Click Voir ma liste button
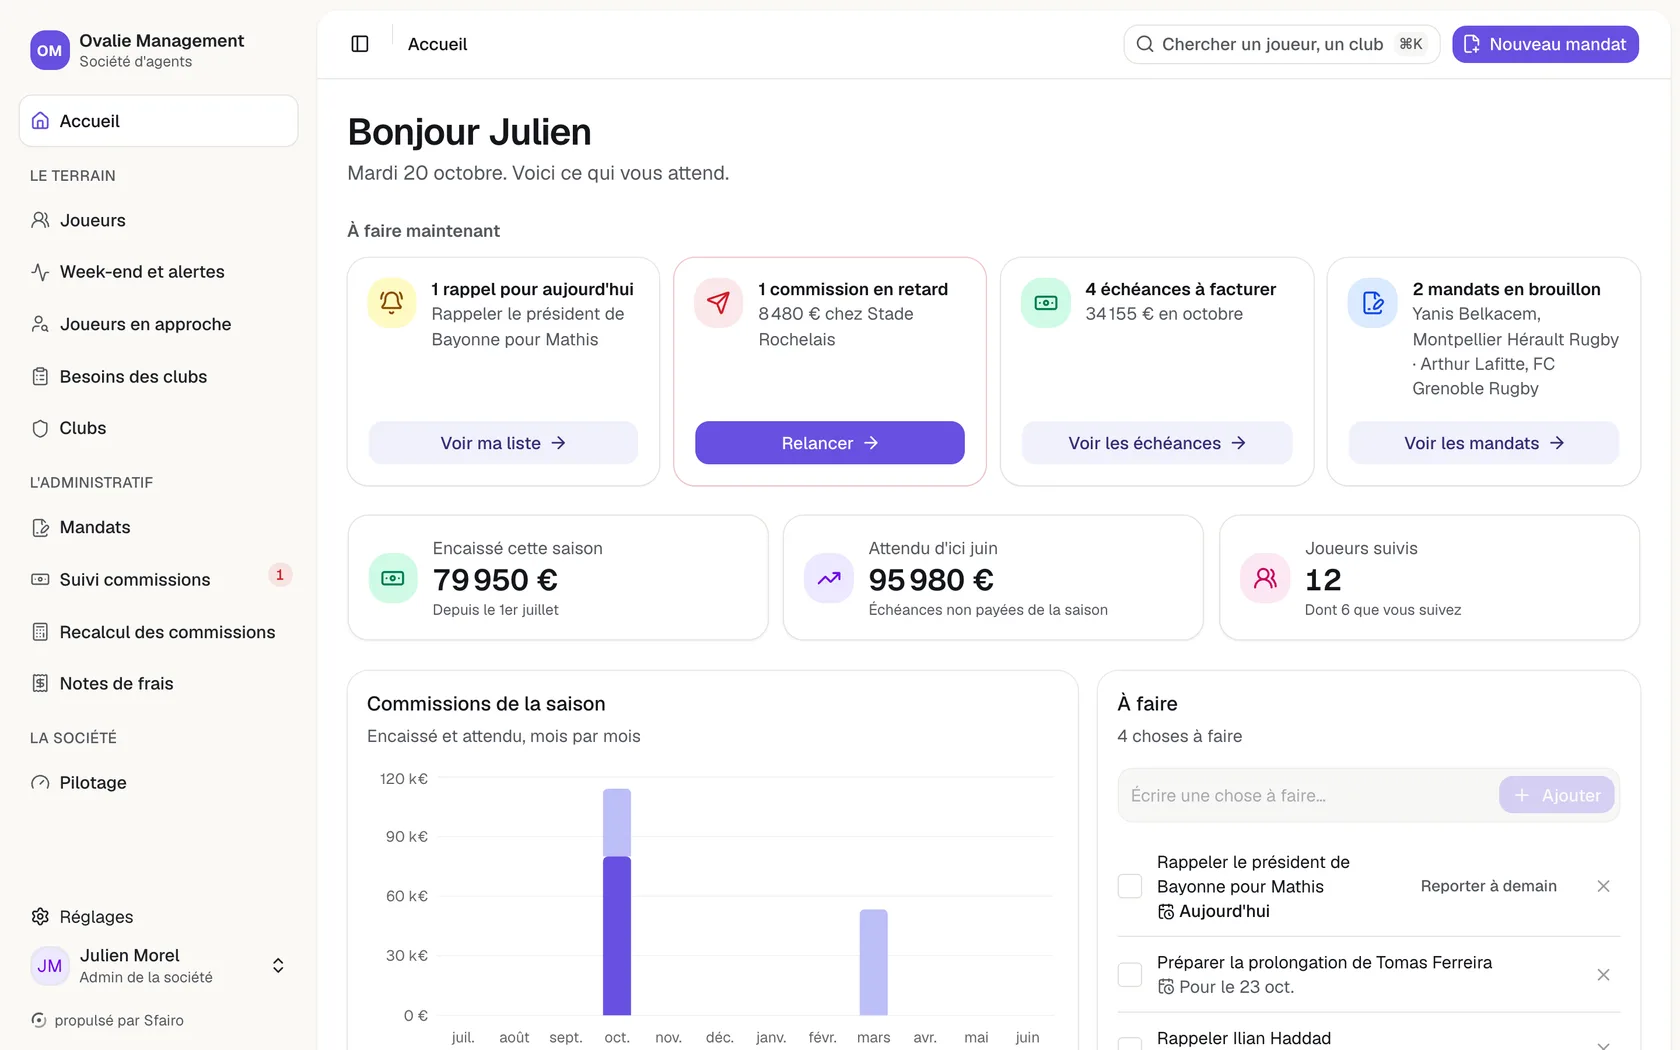Viewport: 1680px width, 1050px height. [503, 443]
